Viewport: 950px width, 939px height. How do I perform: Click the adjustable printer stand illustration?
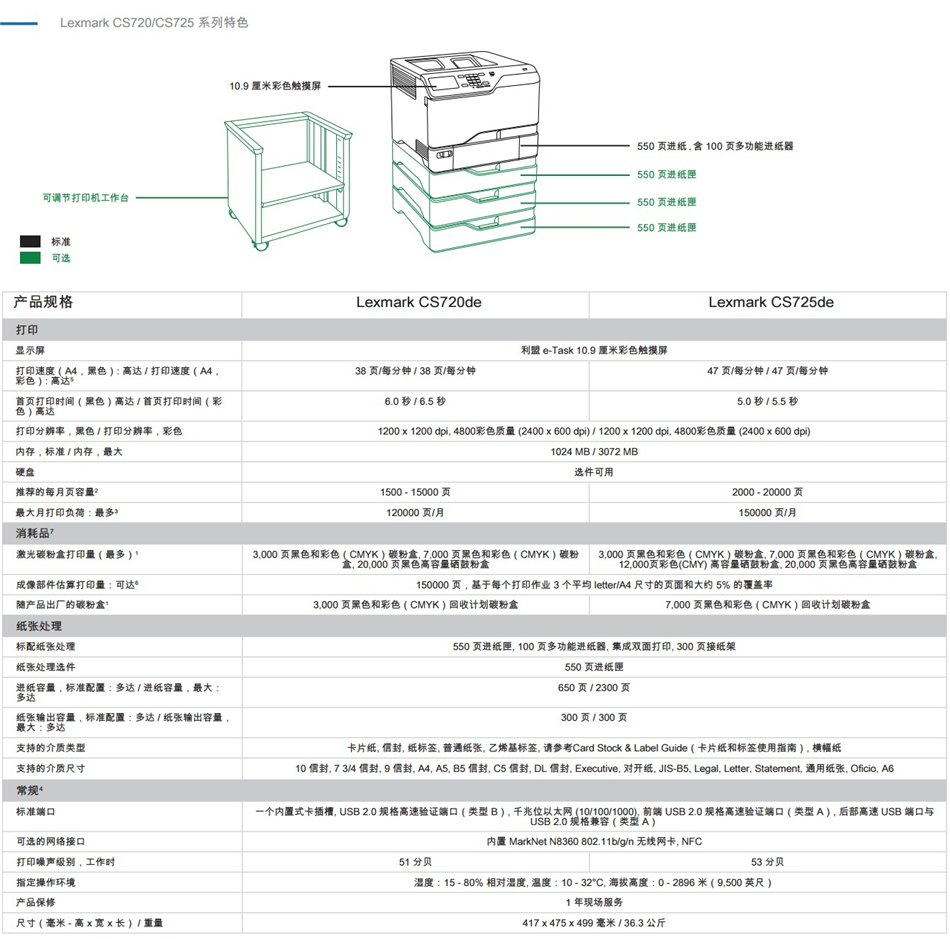pos(288,180)
